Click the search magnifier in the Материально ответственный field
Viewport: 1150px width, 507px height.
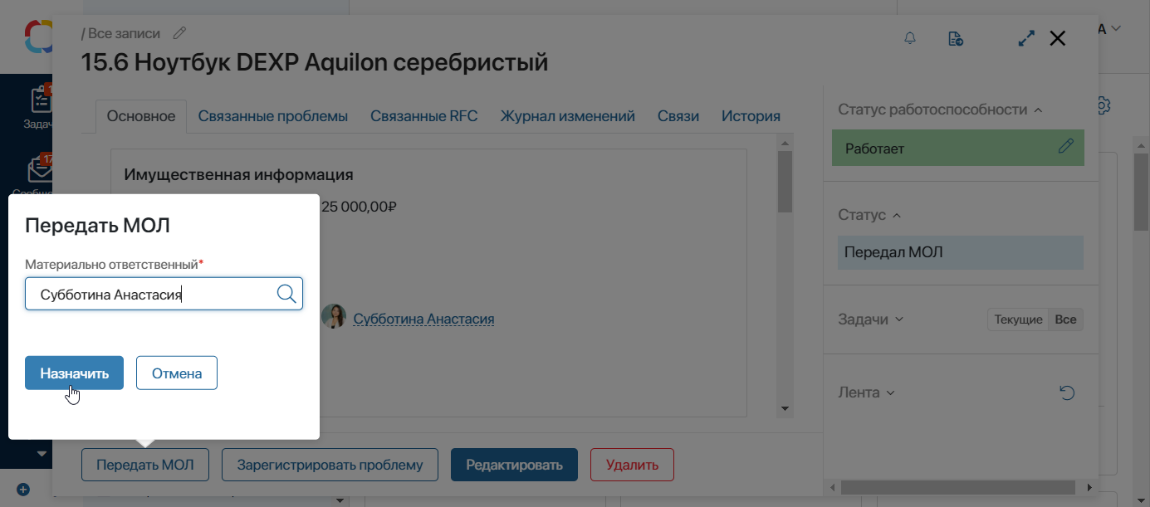(x=286, y=293)
